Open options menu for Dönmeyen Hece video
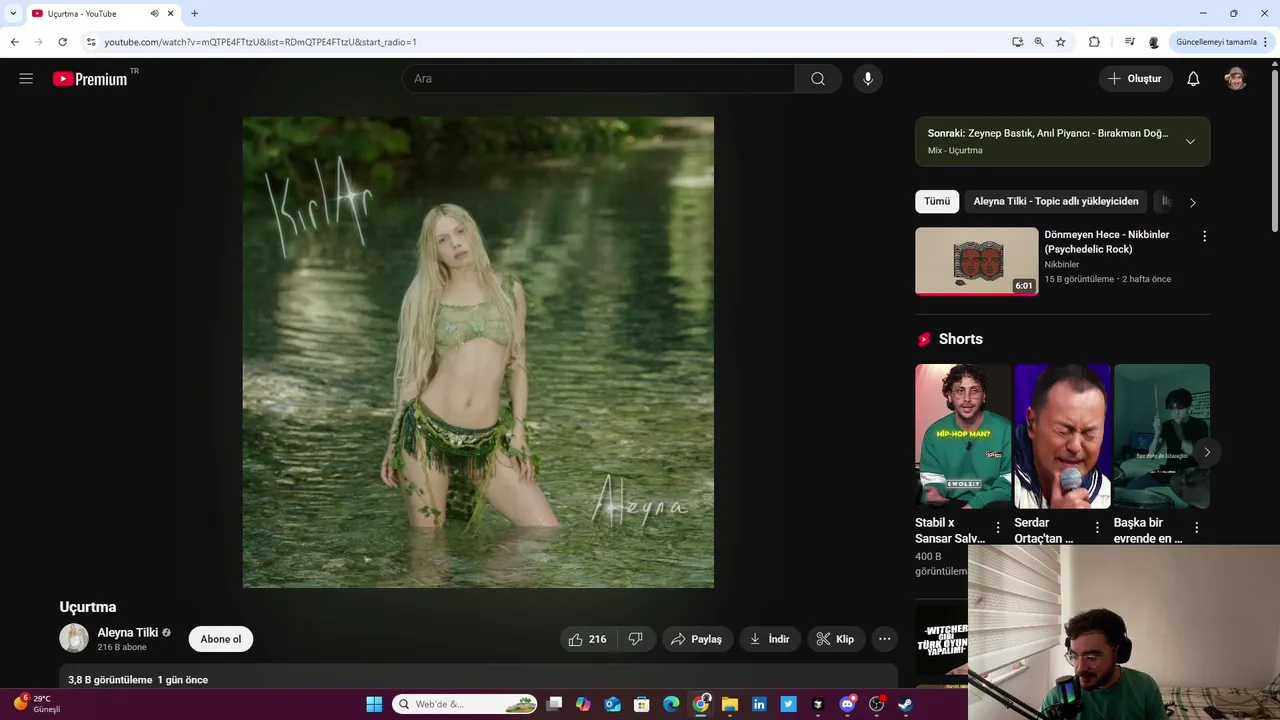 click(1204, 236)
